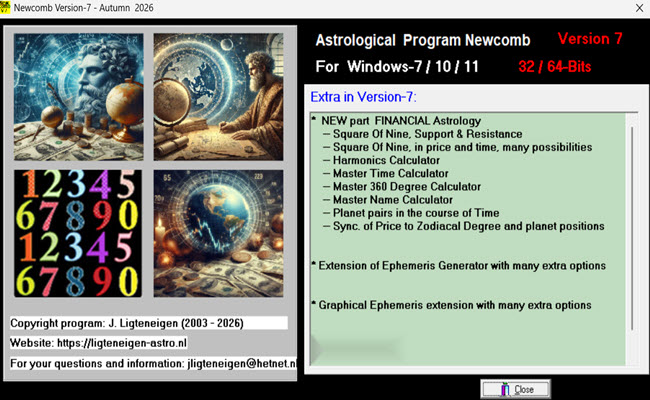Click the door icon on Close button
This screenshot has width=650, height=400.
(504, 389)
